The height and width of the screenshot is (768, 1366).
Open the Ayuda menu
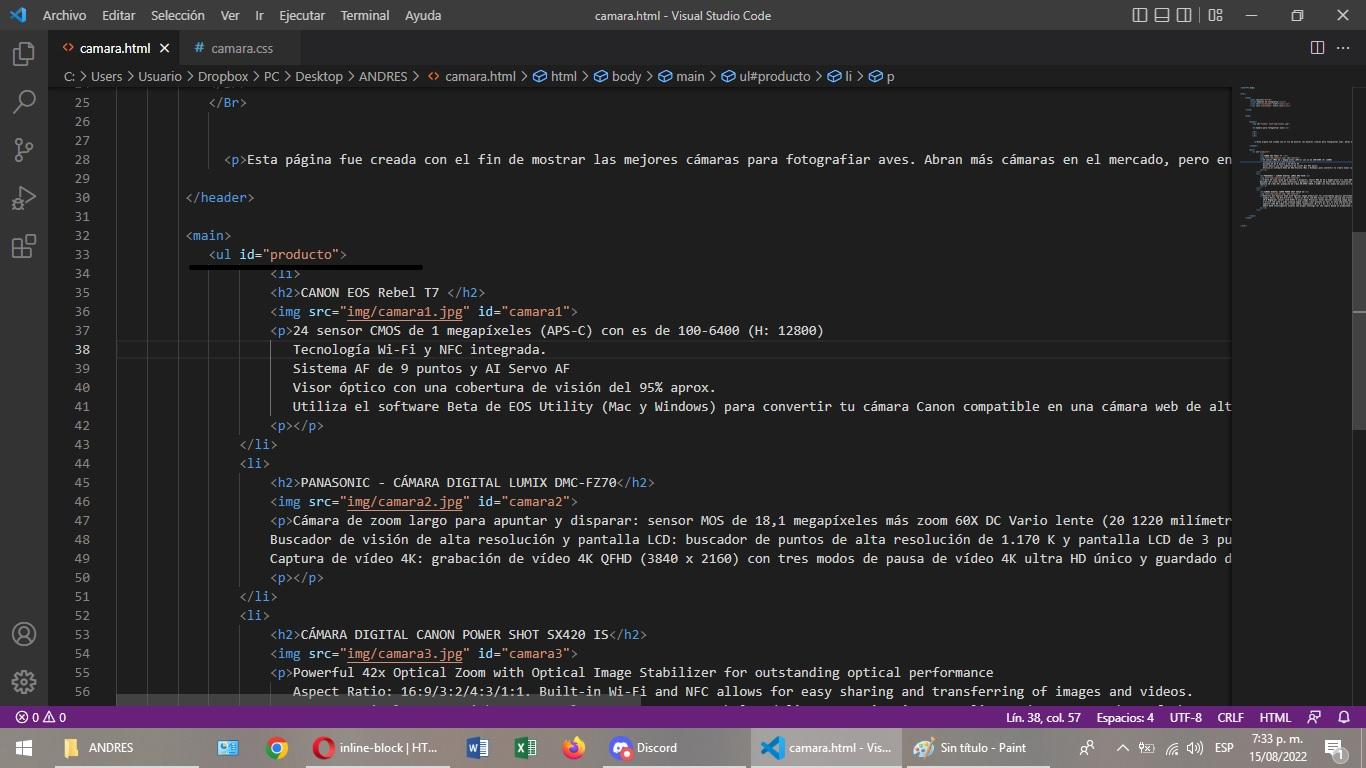tap(423, 15)
